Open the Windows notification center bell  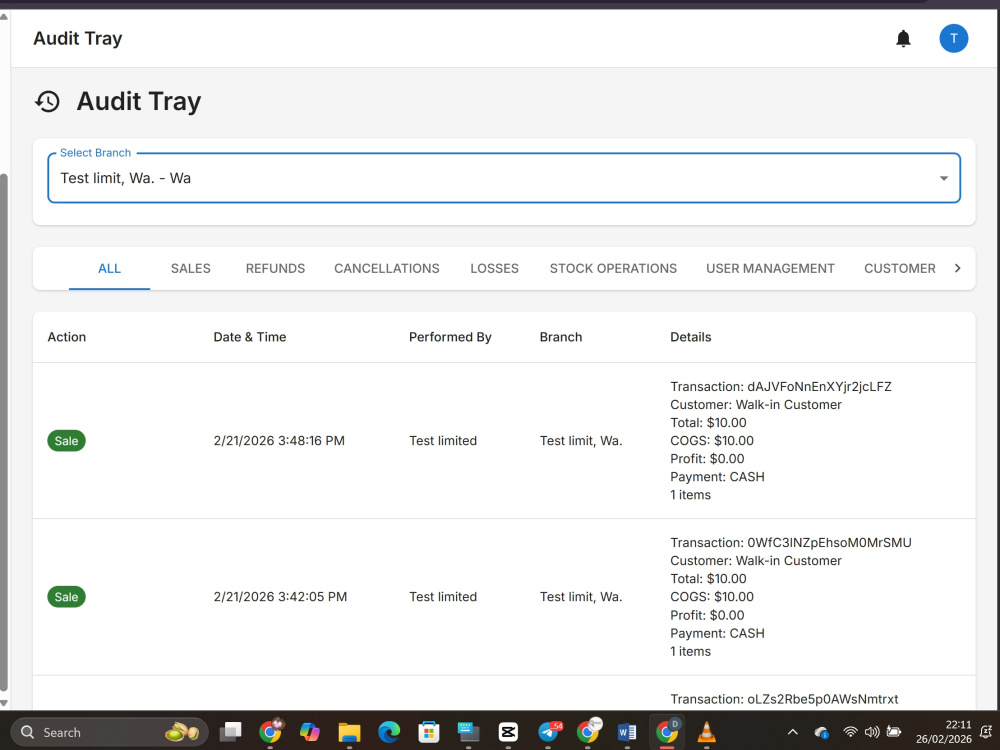[x=986, y=732]
